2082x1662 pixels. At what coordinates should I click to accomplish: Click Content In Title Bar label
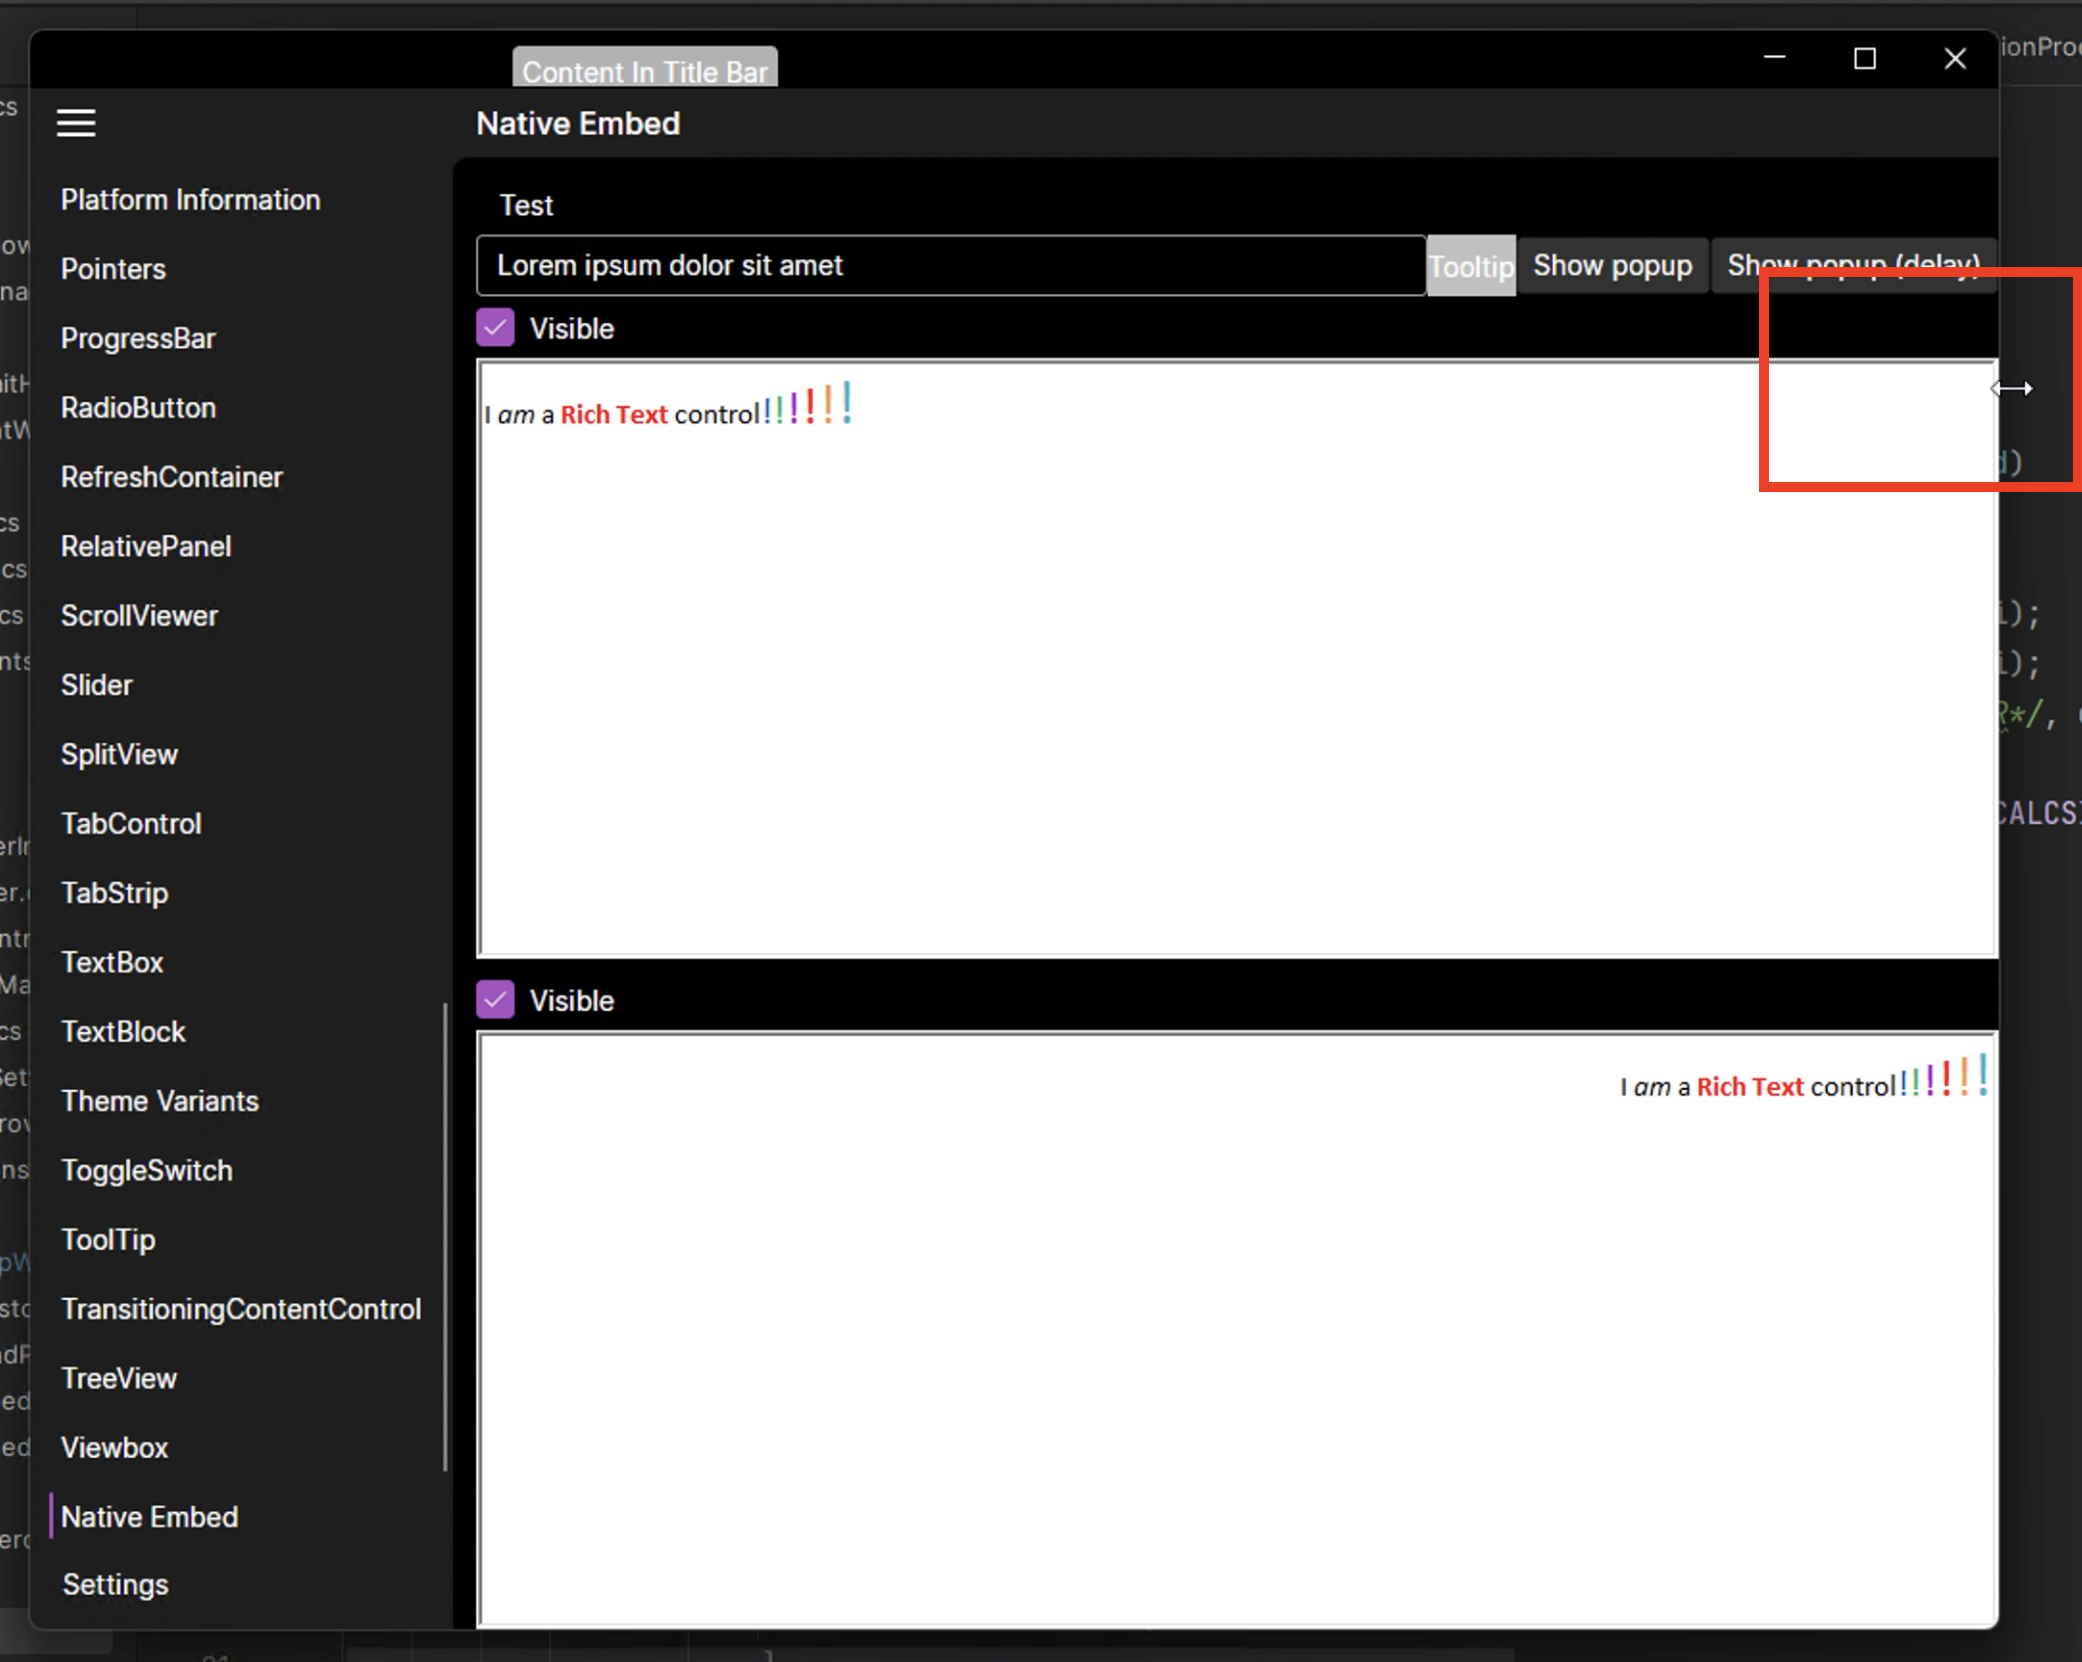tap(644, 70)
